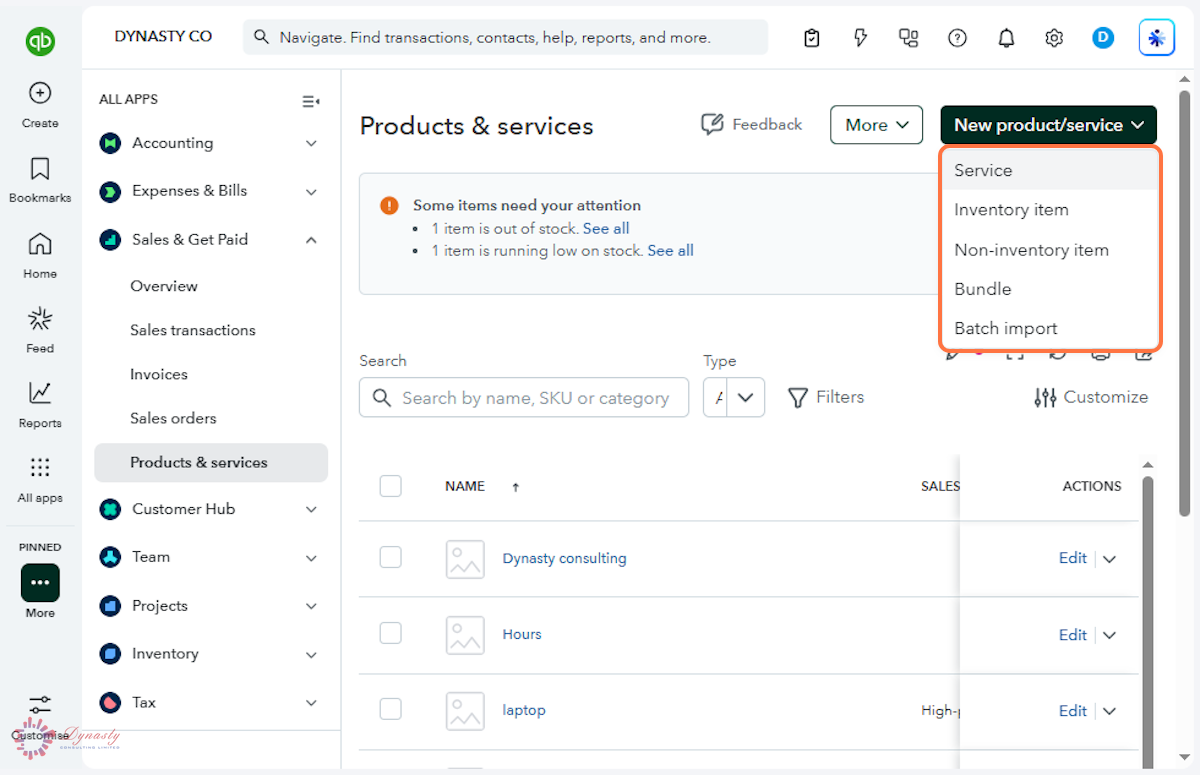
Task: Open the notifications bell icon
Action: tap(1006, 38)
